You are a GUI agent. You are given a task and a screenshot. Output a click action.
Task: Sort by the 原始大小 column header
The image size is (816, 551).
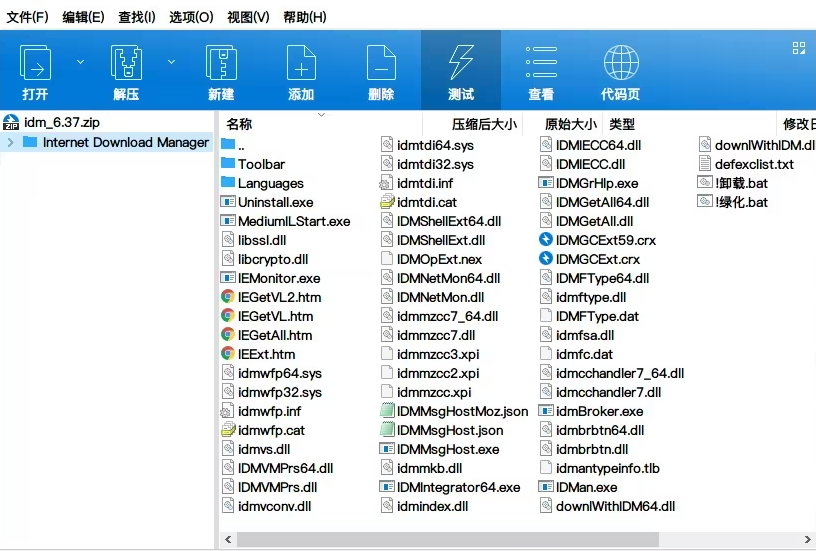[570, 124]
